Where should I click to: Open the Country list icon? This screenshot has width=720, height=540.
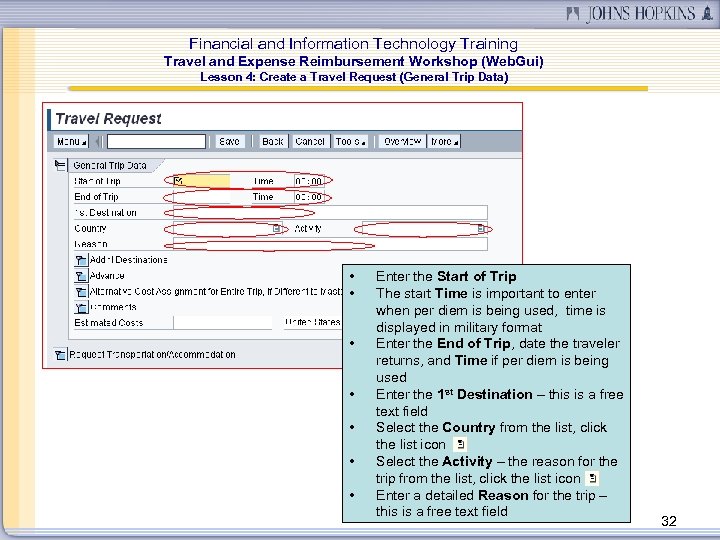[x=277, y=228]
